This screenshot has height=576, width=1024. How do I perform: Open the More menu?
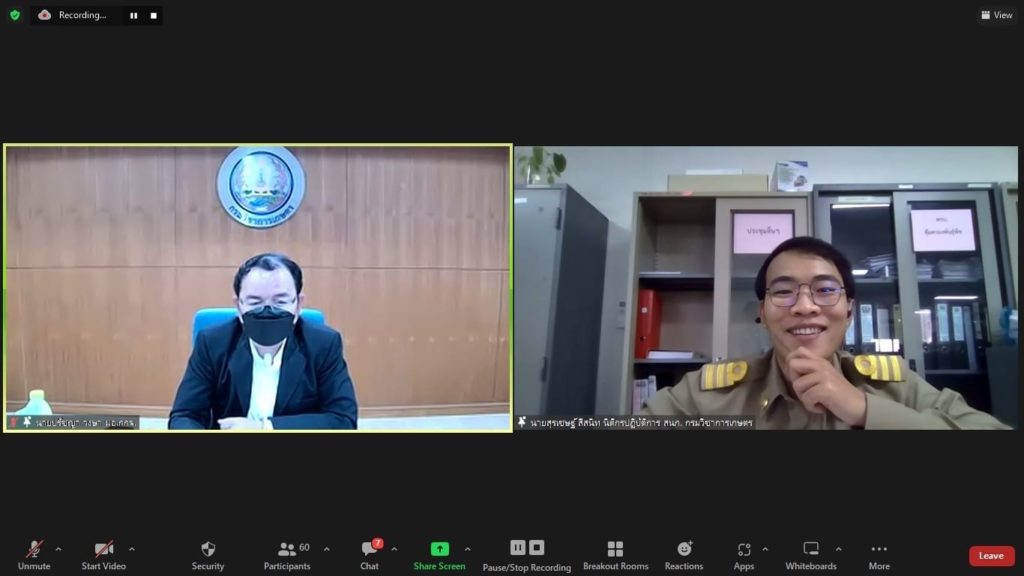[x=879, y=555]
